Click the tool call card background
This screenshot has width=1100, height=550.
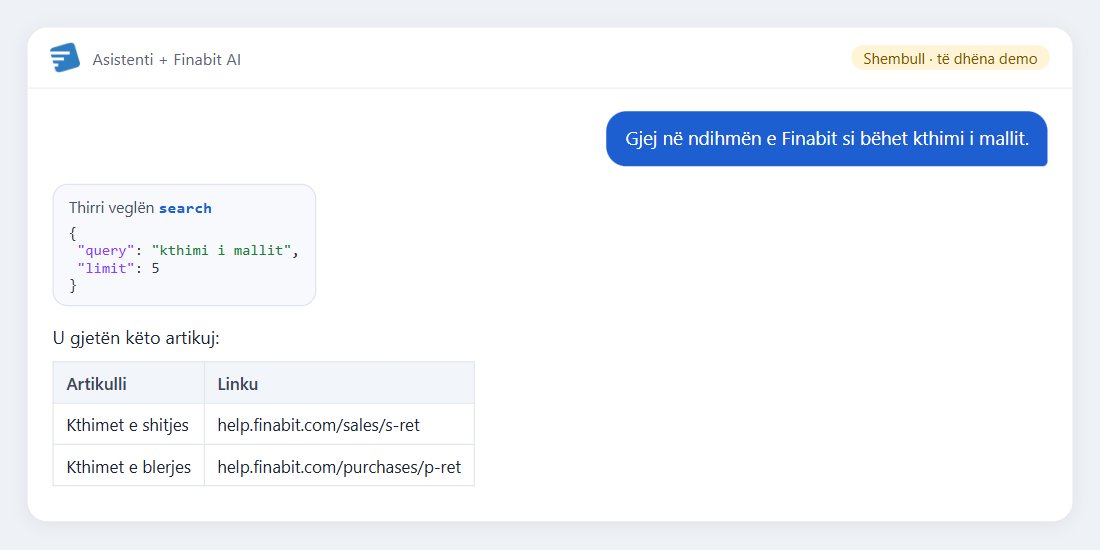pyautogui.click(x=185, y=245)
